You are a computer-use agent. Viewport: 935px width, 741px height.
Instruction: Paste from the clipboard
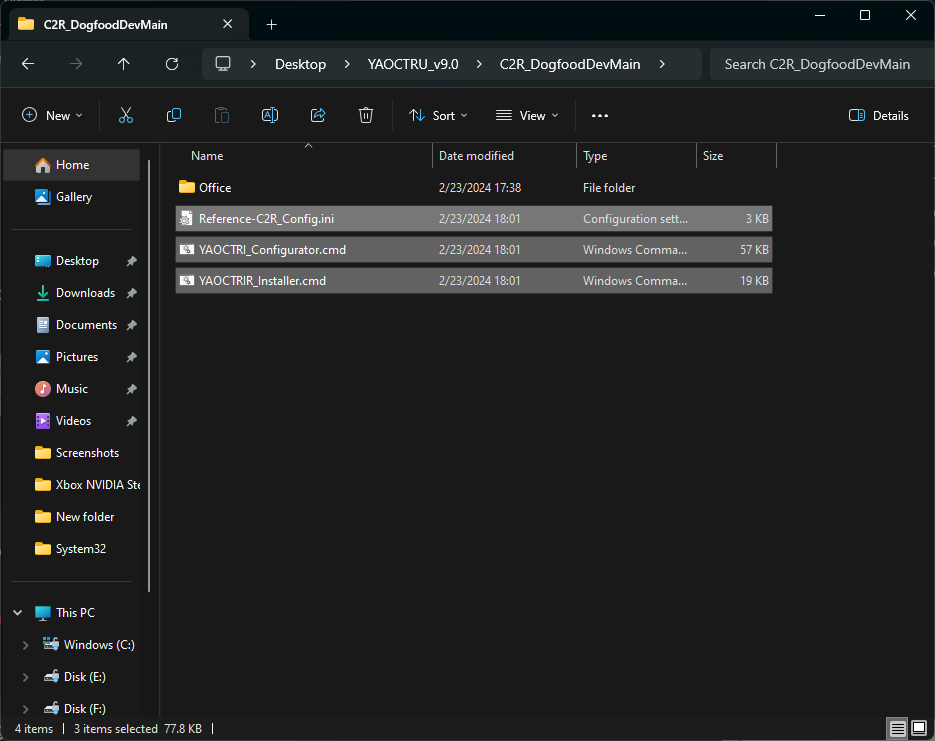tap(221, 115)
